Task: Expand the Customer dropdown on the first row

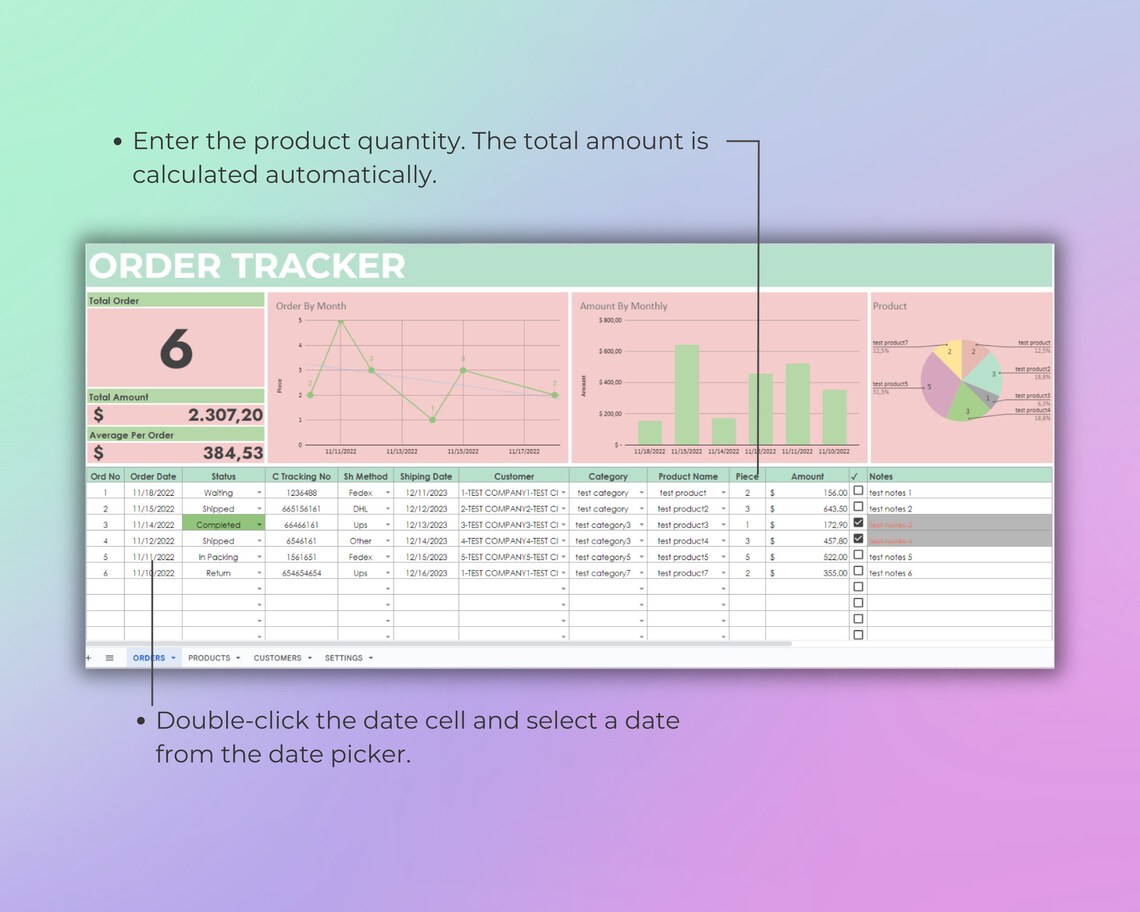Action: (x=563, y=492)
